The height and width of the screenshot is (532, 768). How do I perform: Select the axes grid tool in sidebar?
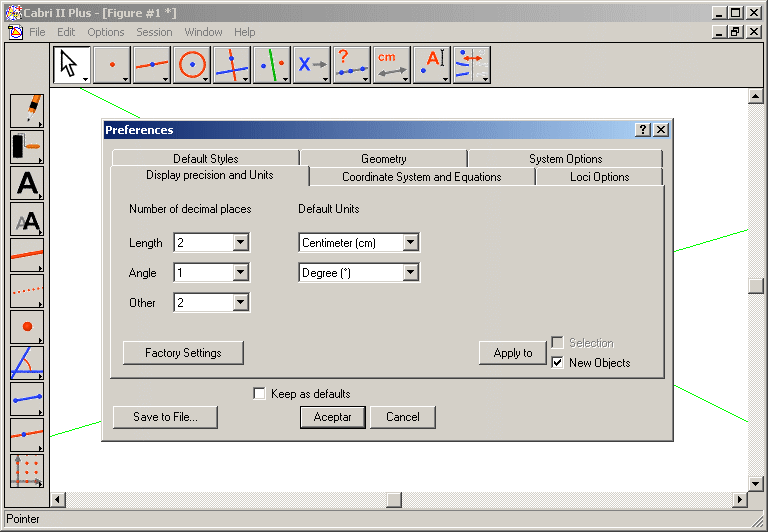coord(27,471)
